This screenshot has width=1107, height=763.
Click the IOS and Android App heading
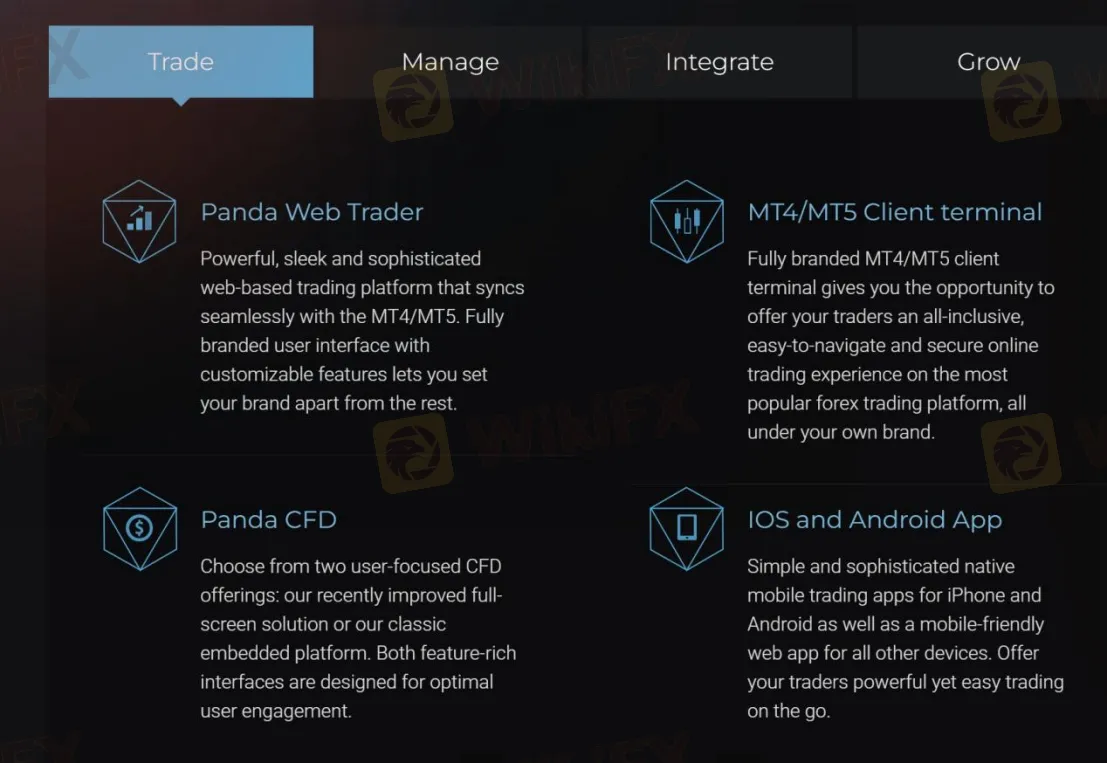tap(874, 519)
